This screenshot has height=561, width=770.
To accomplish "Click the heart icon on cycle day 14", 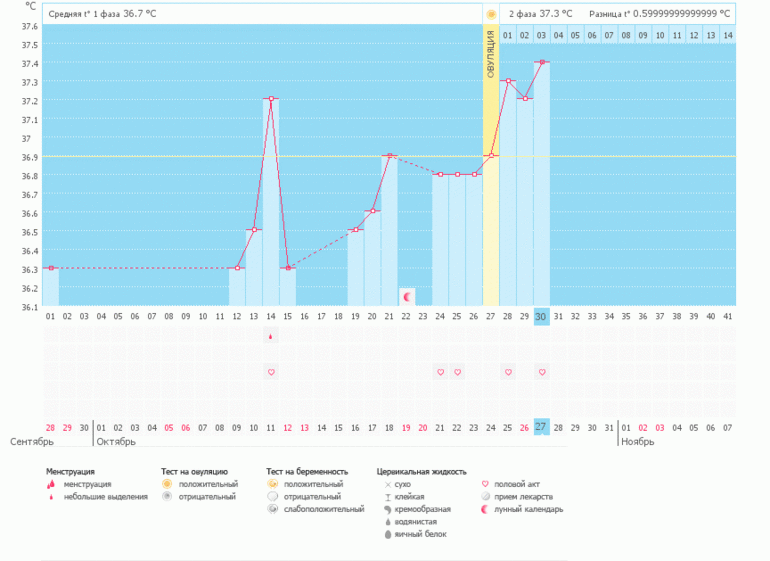I will [x=271, y=372].
